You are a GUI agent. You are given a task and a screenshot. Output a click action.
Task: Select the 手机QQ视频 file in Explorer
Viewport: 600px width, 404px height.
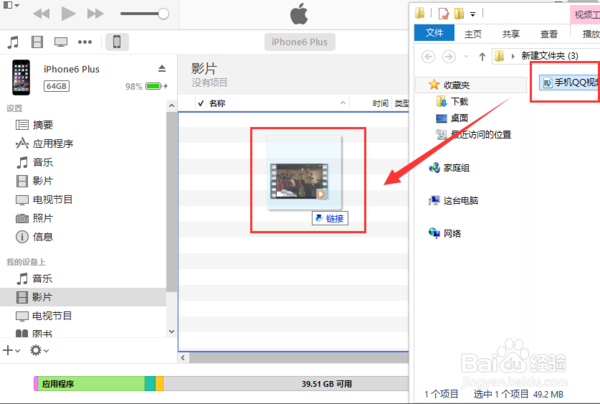[570, 82]
